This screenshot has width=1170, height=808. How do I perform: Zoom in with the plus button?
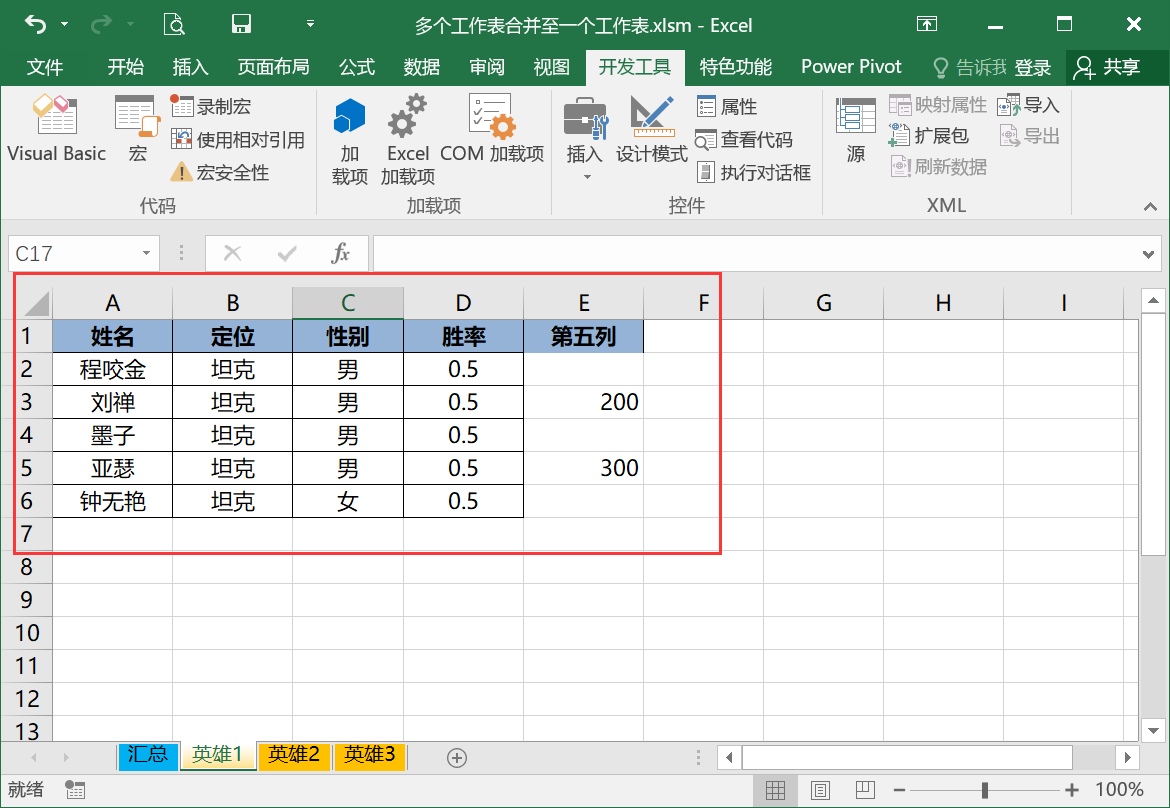1072,789
